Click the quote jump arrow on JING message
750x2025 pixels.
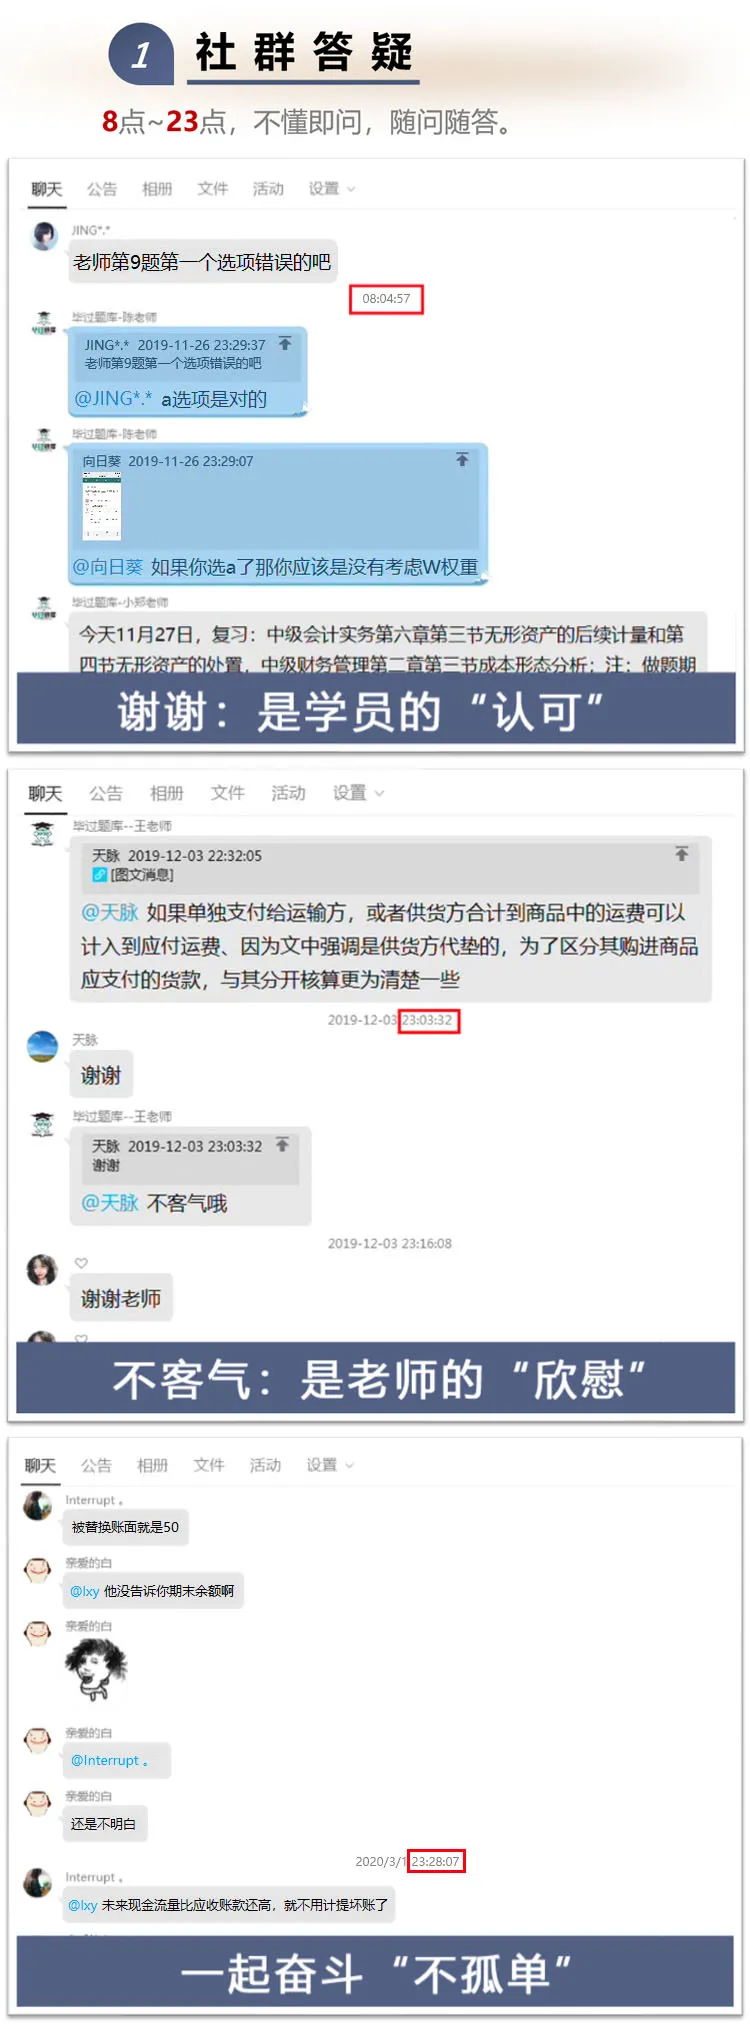pos(285,344)
